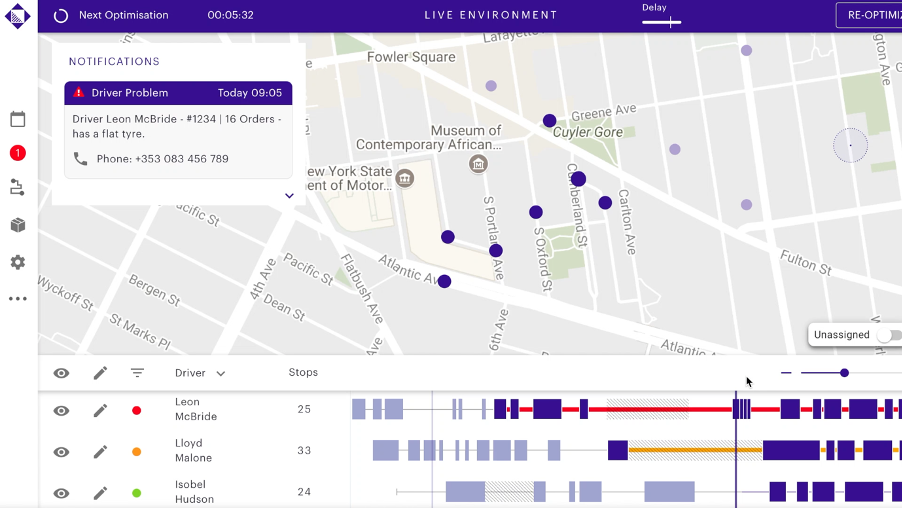The width and height of the screenshot is (902, 508).
Task: Click the app logo in the sidebar
Action: pyautogui.click(x=17, y=16)
